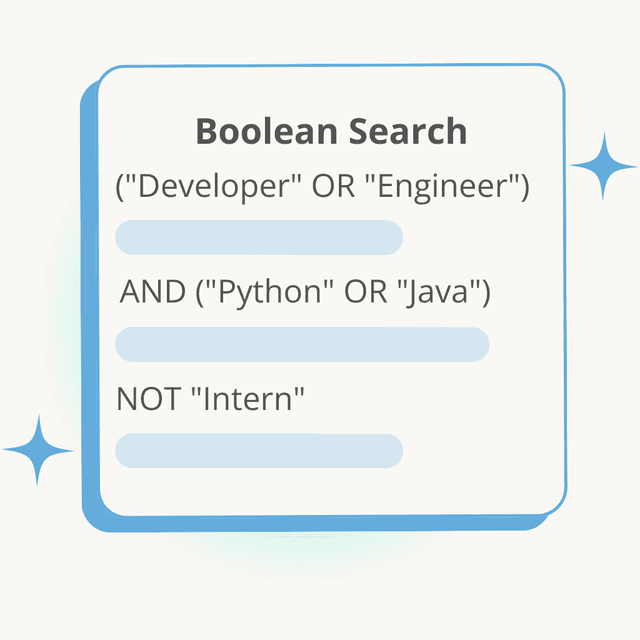The image size is (640, 640).
Task: Click the AND operator
Action: click(153, 293)
